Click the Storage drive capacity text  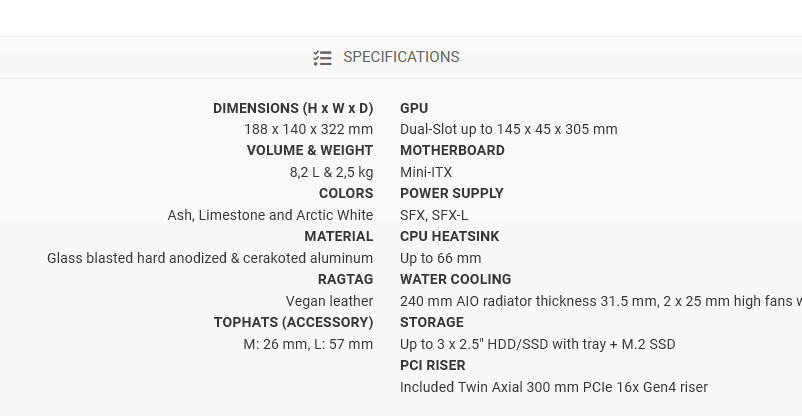[x=537, y=344]
